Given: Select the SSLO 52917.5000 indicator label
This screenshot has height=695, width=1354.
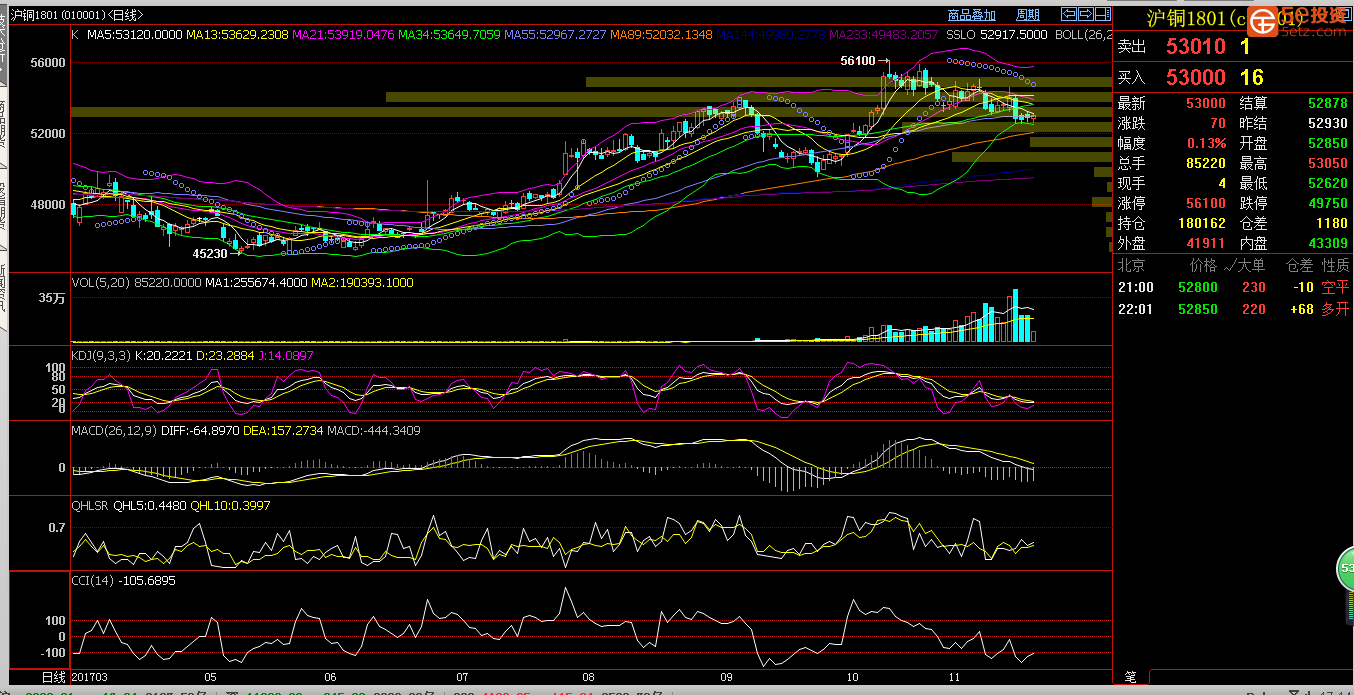Looking at the screenshot, I should pos(996,34).
